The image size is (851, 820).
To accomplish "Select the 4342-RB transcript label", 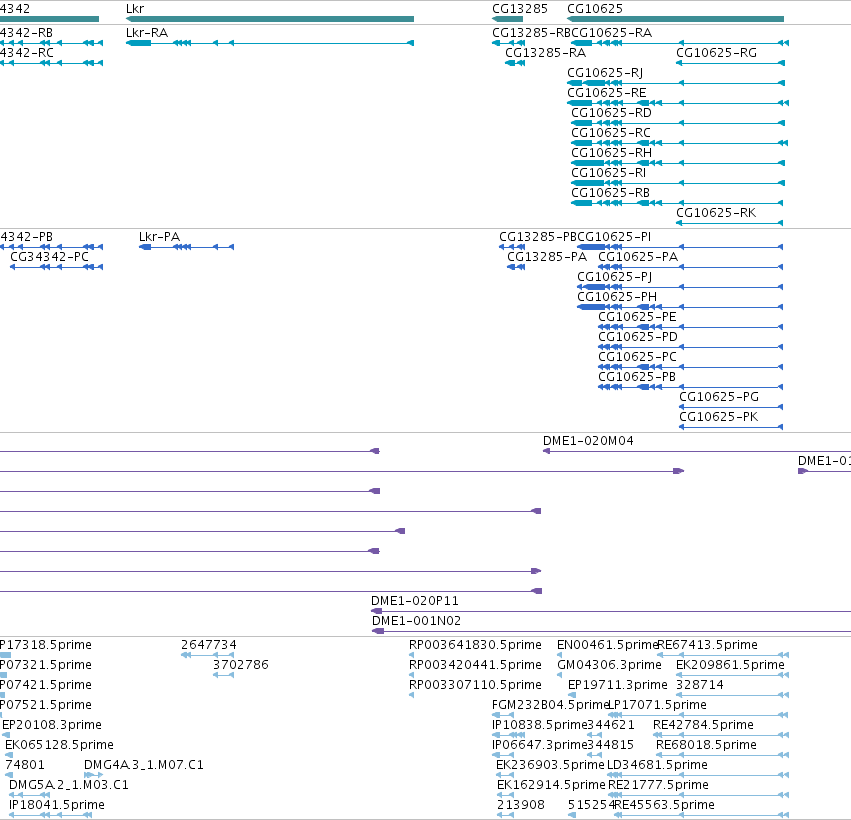I will (x=26, y=33).
